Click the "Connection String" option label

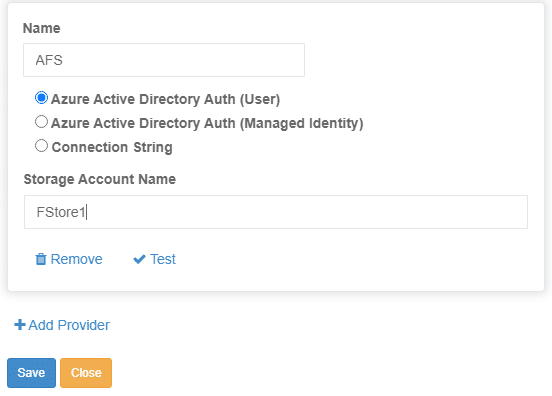coord(112,147)
